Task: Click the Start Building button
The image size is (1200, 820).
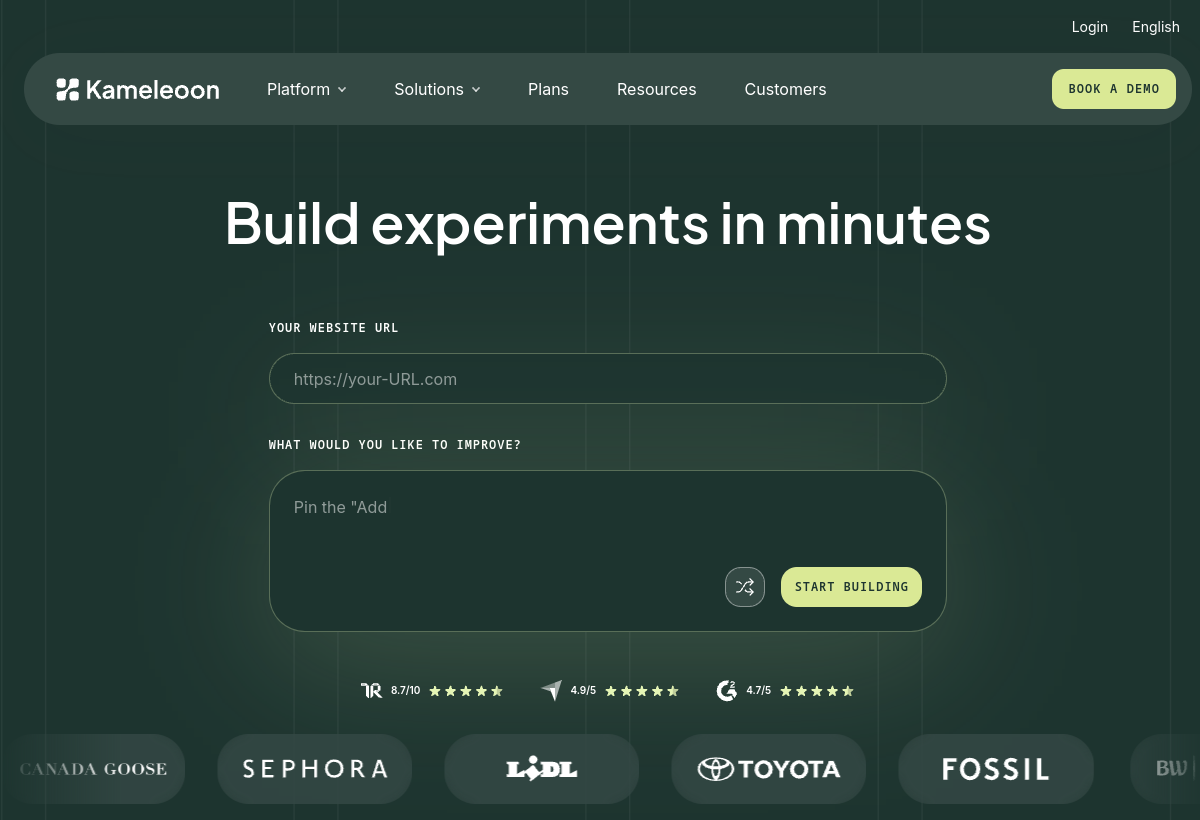Action: point(851,587)
